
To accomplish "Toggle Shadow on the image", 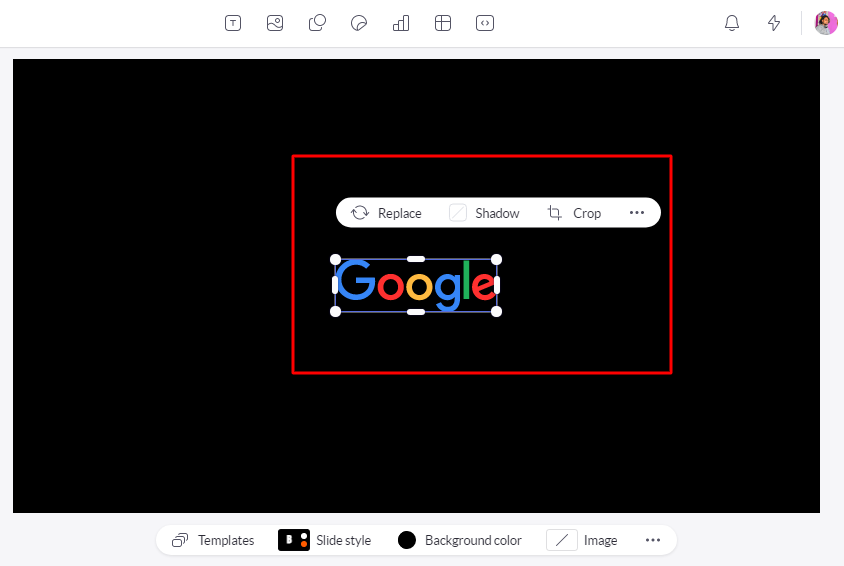I will coord(484,213).
